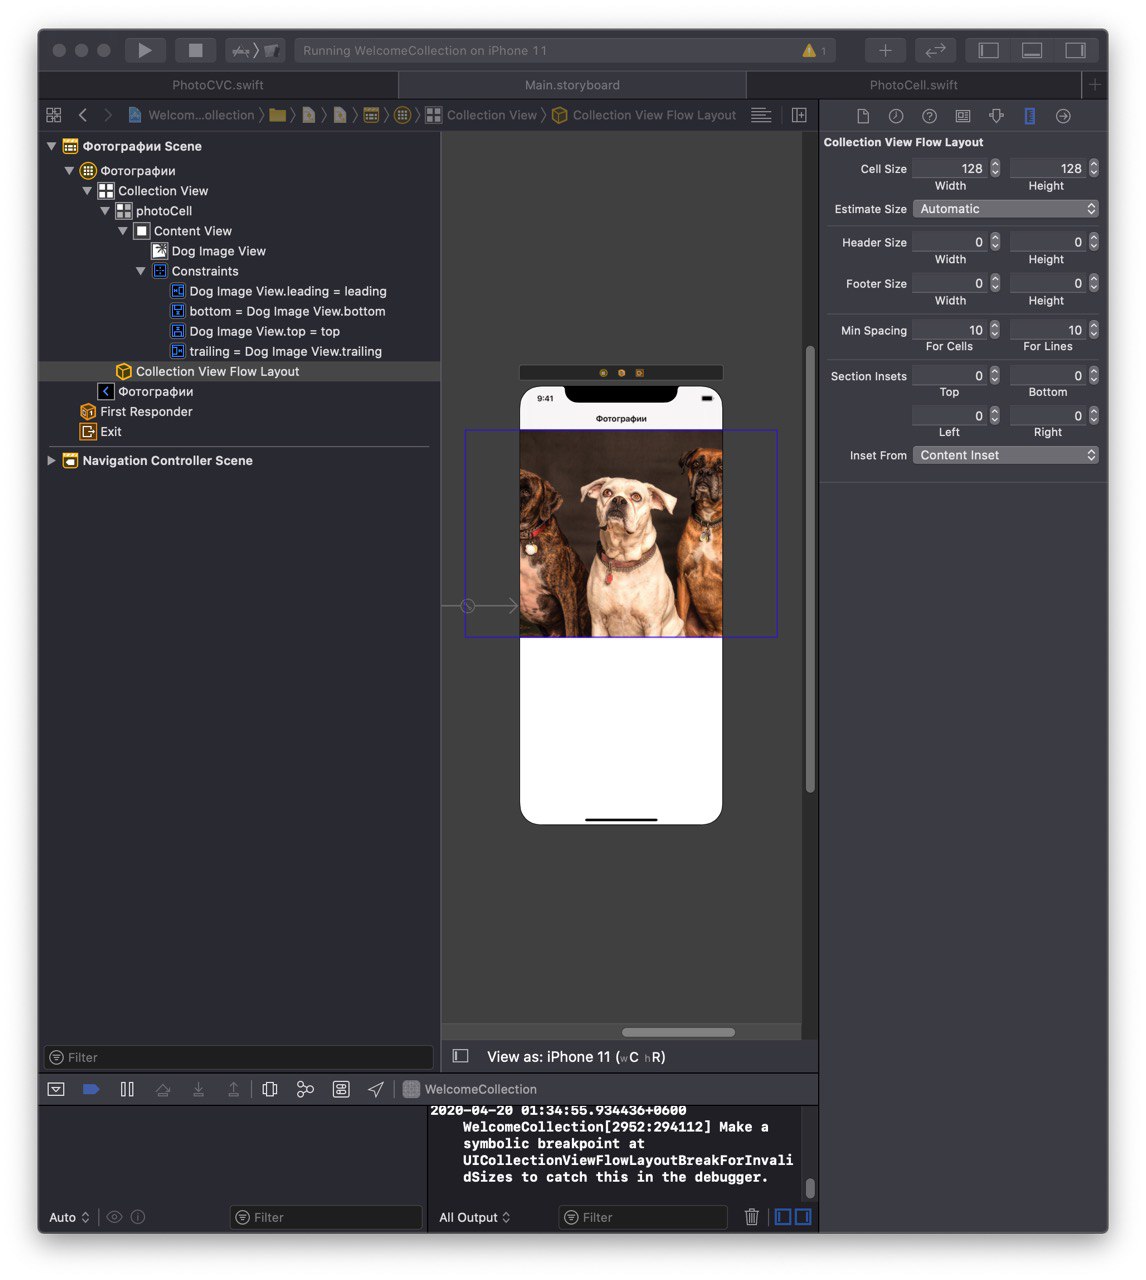Screen dimensions: 1146x1280
Task: Clear console with trash icon
Action: click(752, 1217)
